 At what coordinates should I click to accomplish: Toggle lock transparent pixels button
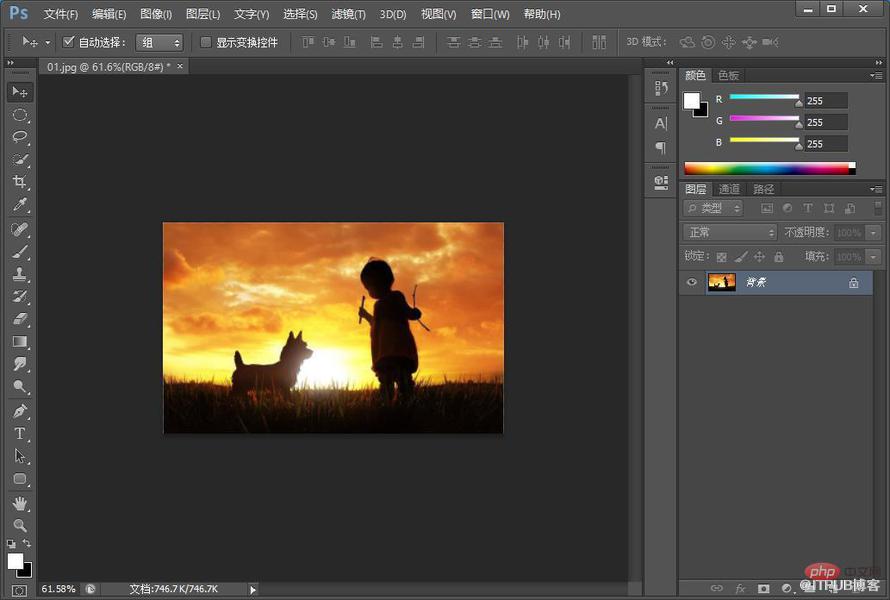pyautogui.click(x=721, y=257)
